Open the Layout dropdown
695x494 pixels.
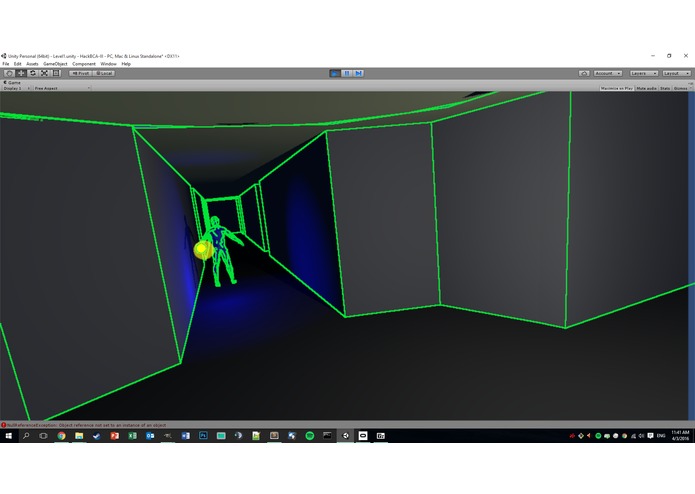[677, 73]
